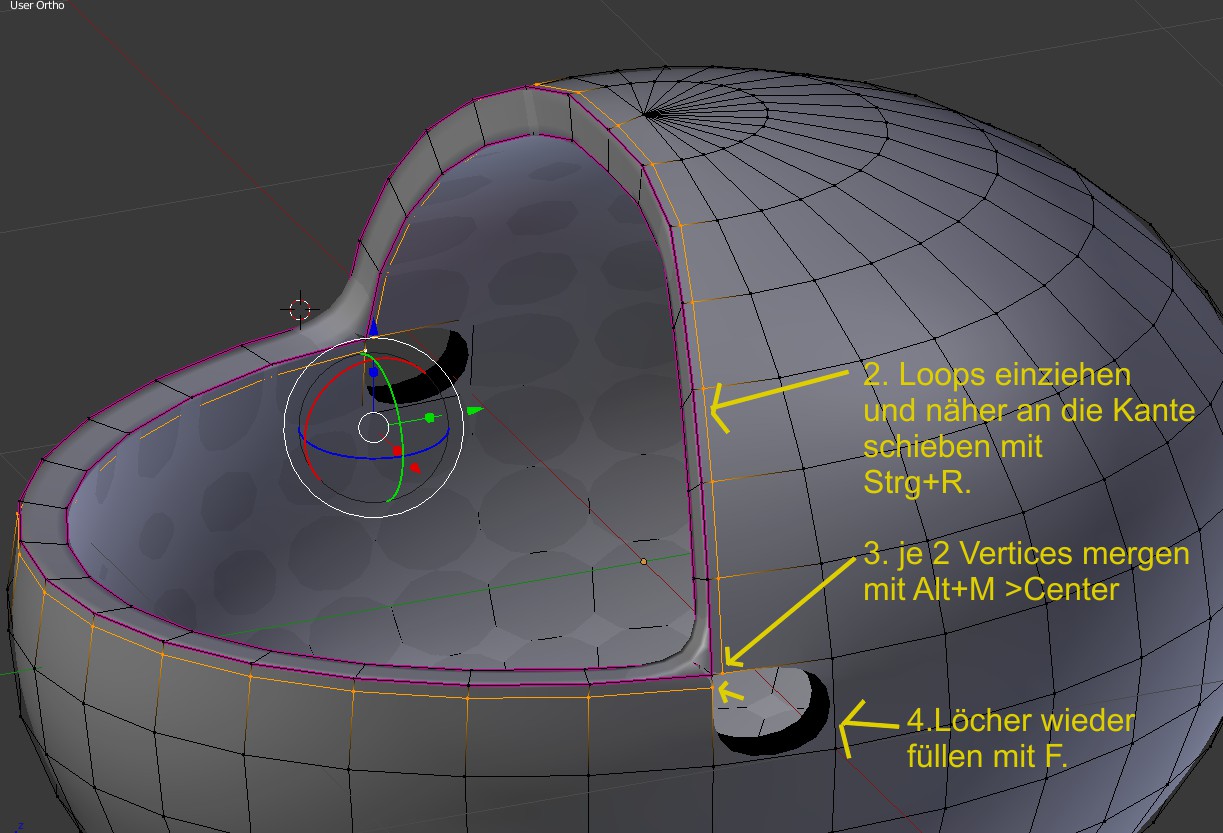The image size is (1223, 833).
Task: Select the orange vertex inside the heart cavity
Action: tap(643, 562)
